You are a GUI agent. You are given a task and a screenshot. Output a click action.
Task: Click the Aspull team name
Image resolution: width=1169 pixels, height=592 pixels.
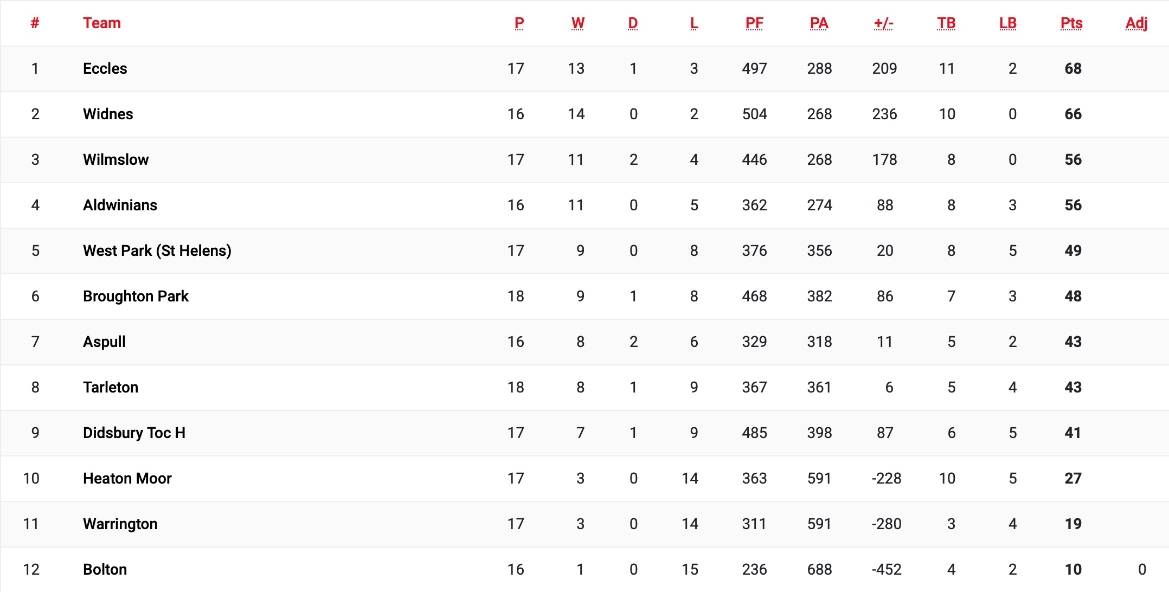coord(104,342)
